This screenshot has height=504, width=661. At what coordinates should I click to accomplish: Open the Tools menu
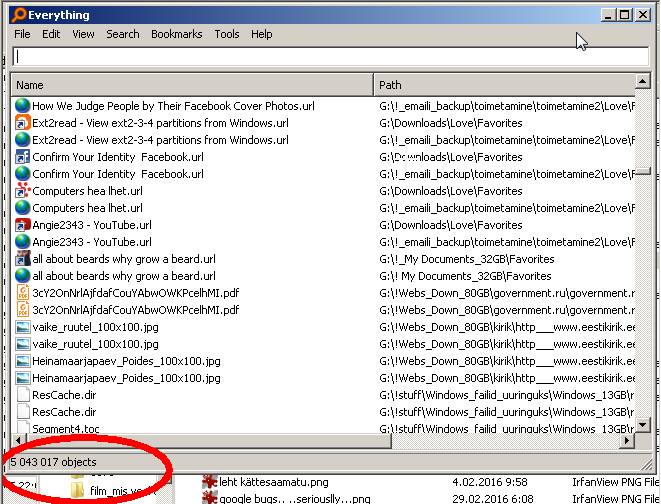227,34
